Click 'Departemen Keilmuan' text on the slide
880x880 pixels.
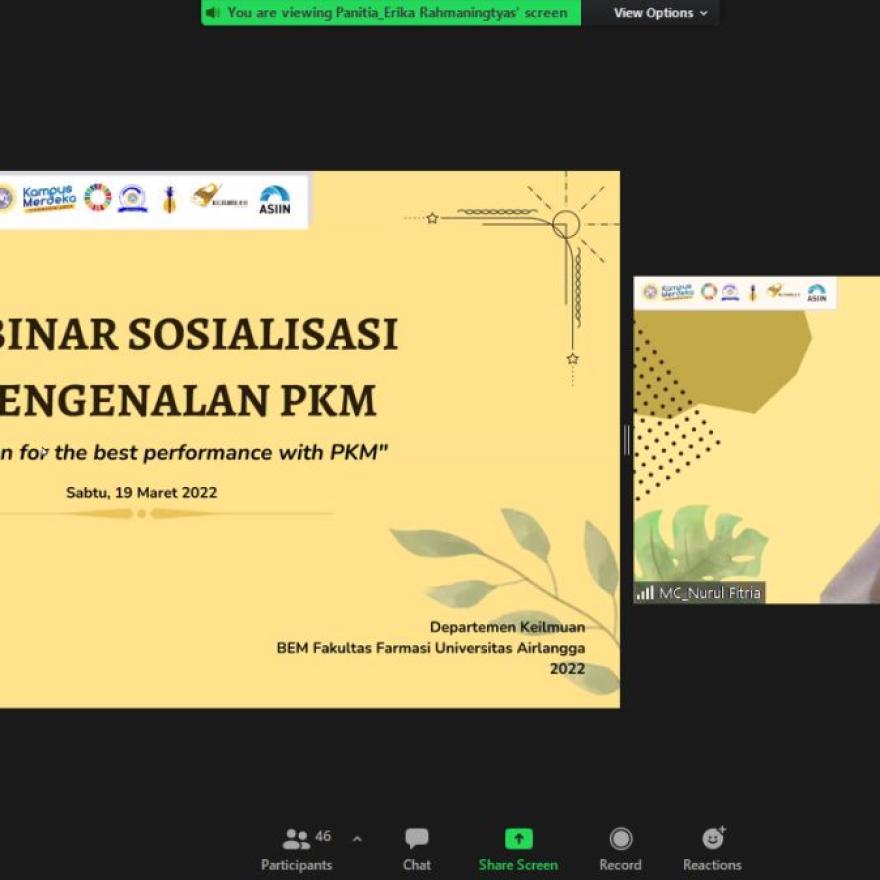point(507,627)
